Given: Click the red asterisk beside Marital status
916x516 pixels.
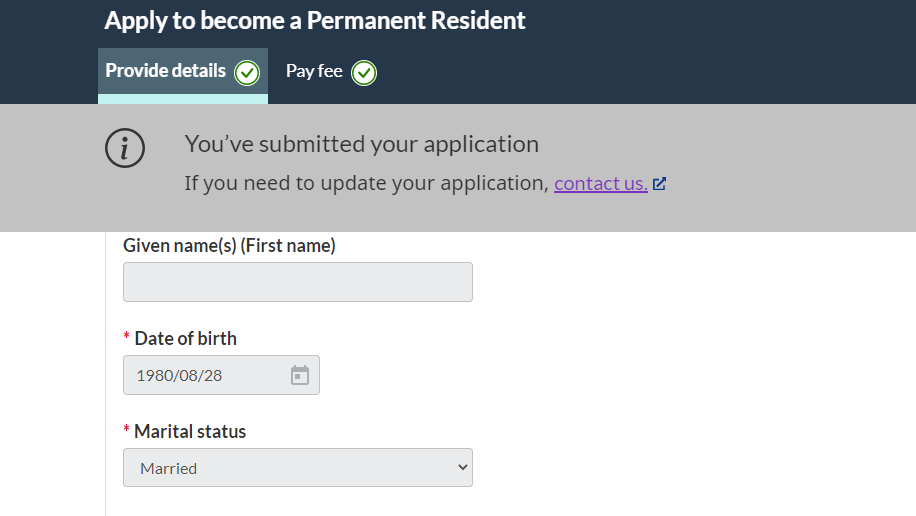Looking at the screenshot, I should point(127,431).
